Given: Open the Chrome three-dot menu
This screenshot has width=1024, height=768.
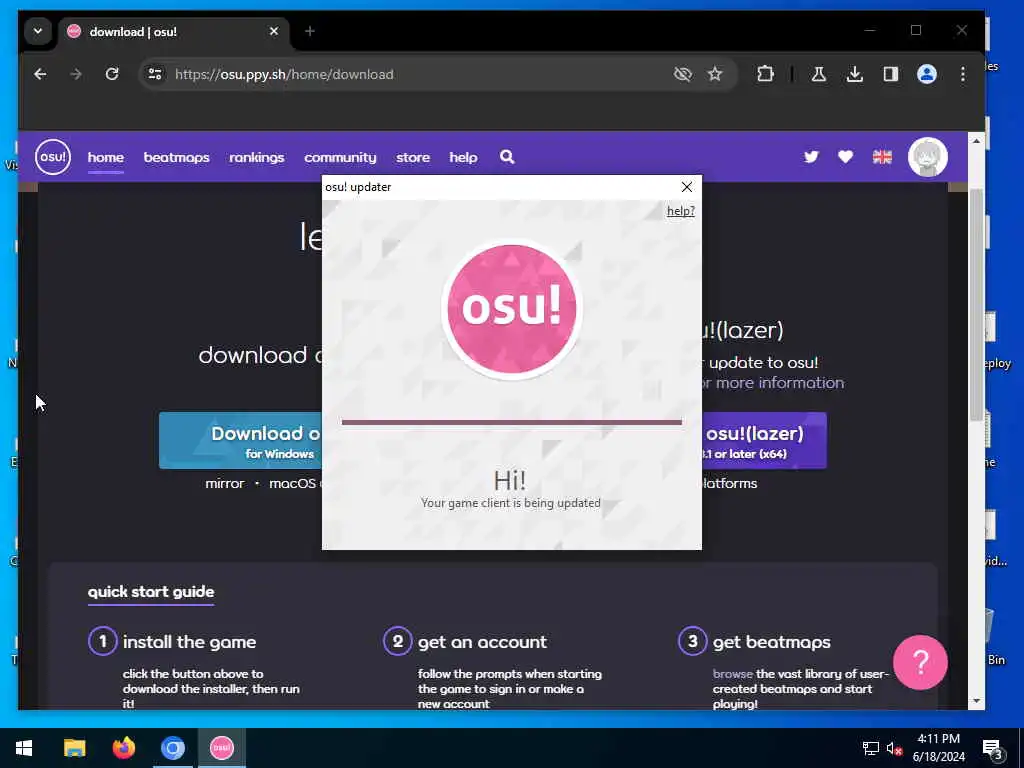Looking at the screenshot, I should [x=963, y=74].
